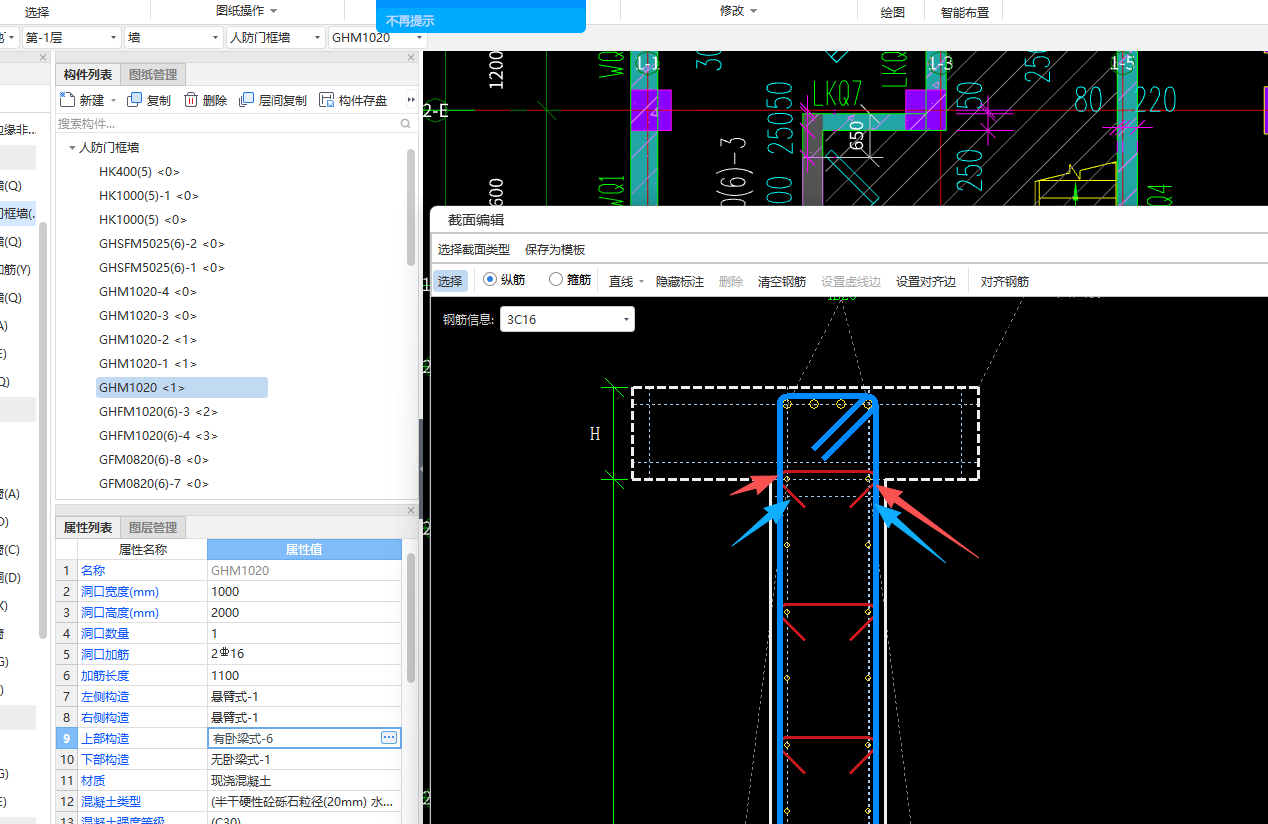This screenshot has width=1268, height=824.
Task: Select the 箍筋 radio button
Action: [556, 280]
